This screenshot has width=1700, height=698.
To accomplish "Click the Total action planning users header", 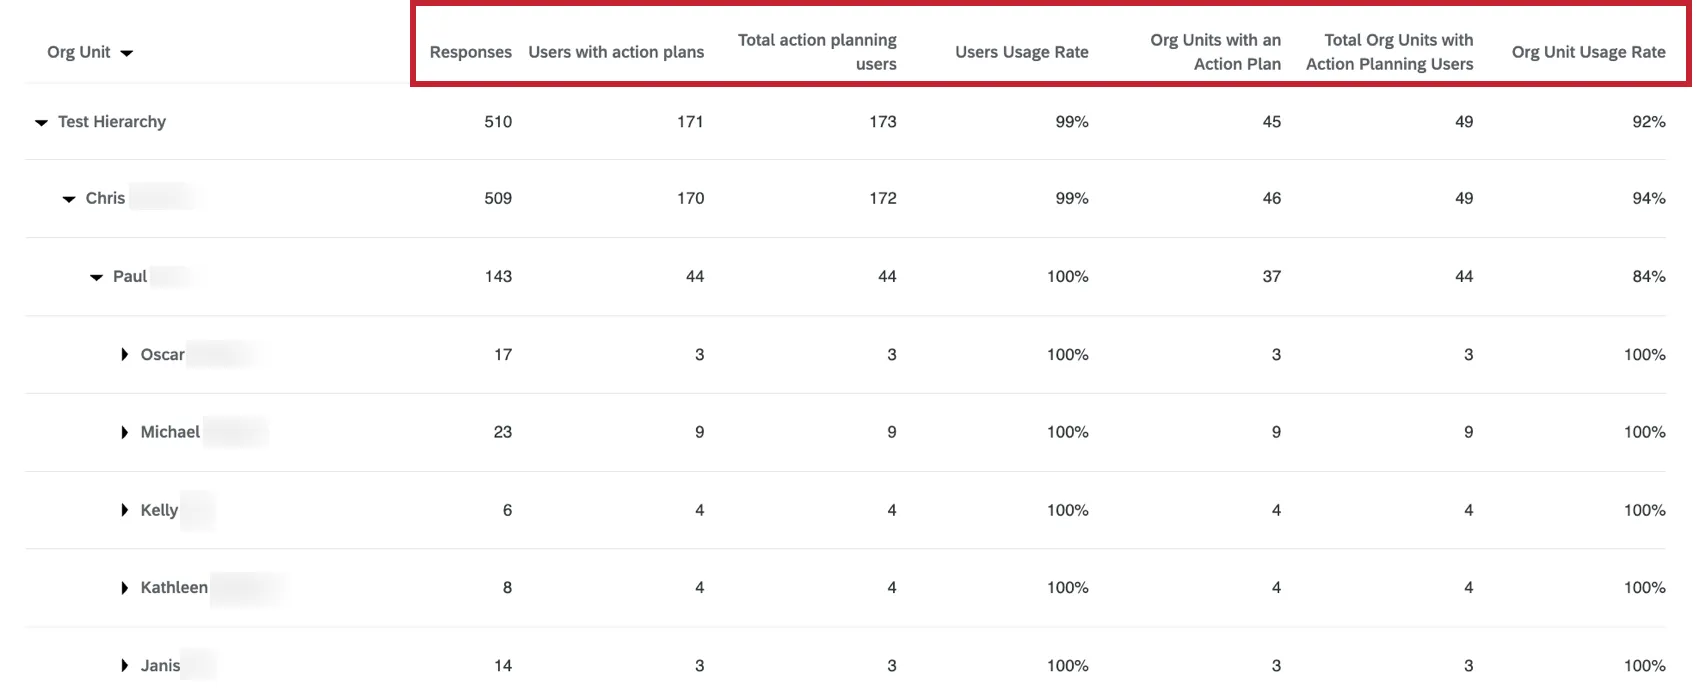I will [816, 52].
